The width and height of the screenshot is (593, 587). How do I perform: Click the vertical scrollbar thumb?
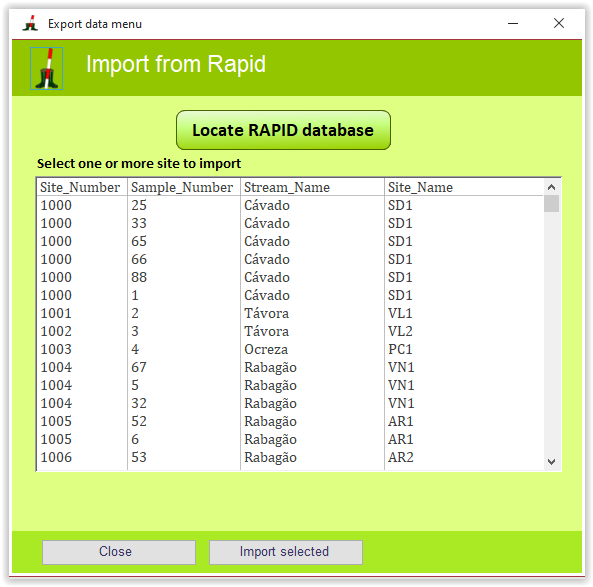(x=551, y=204)
